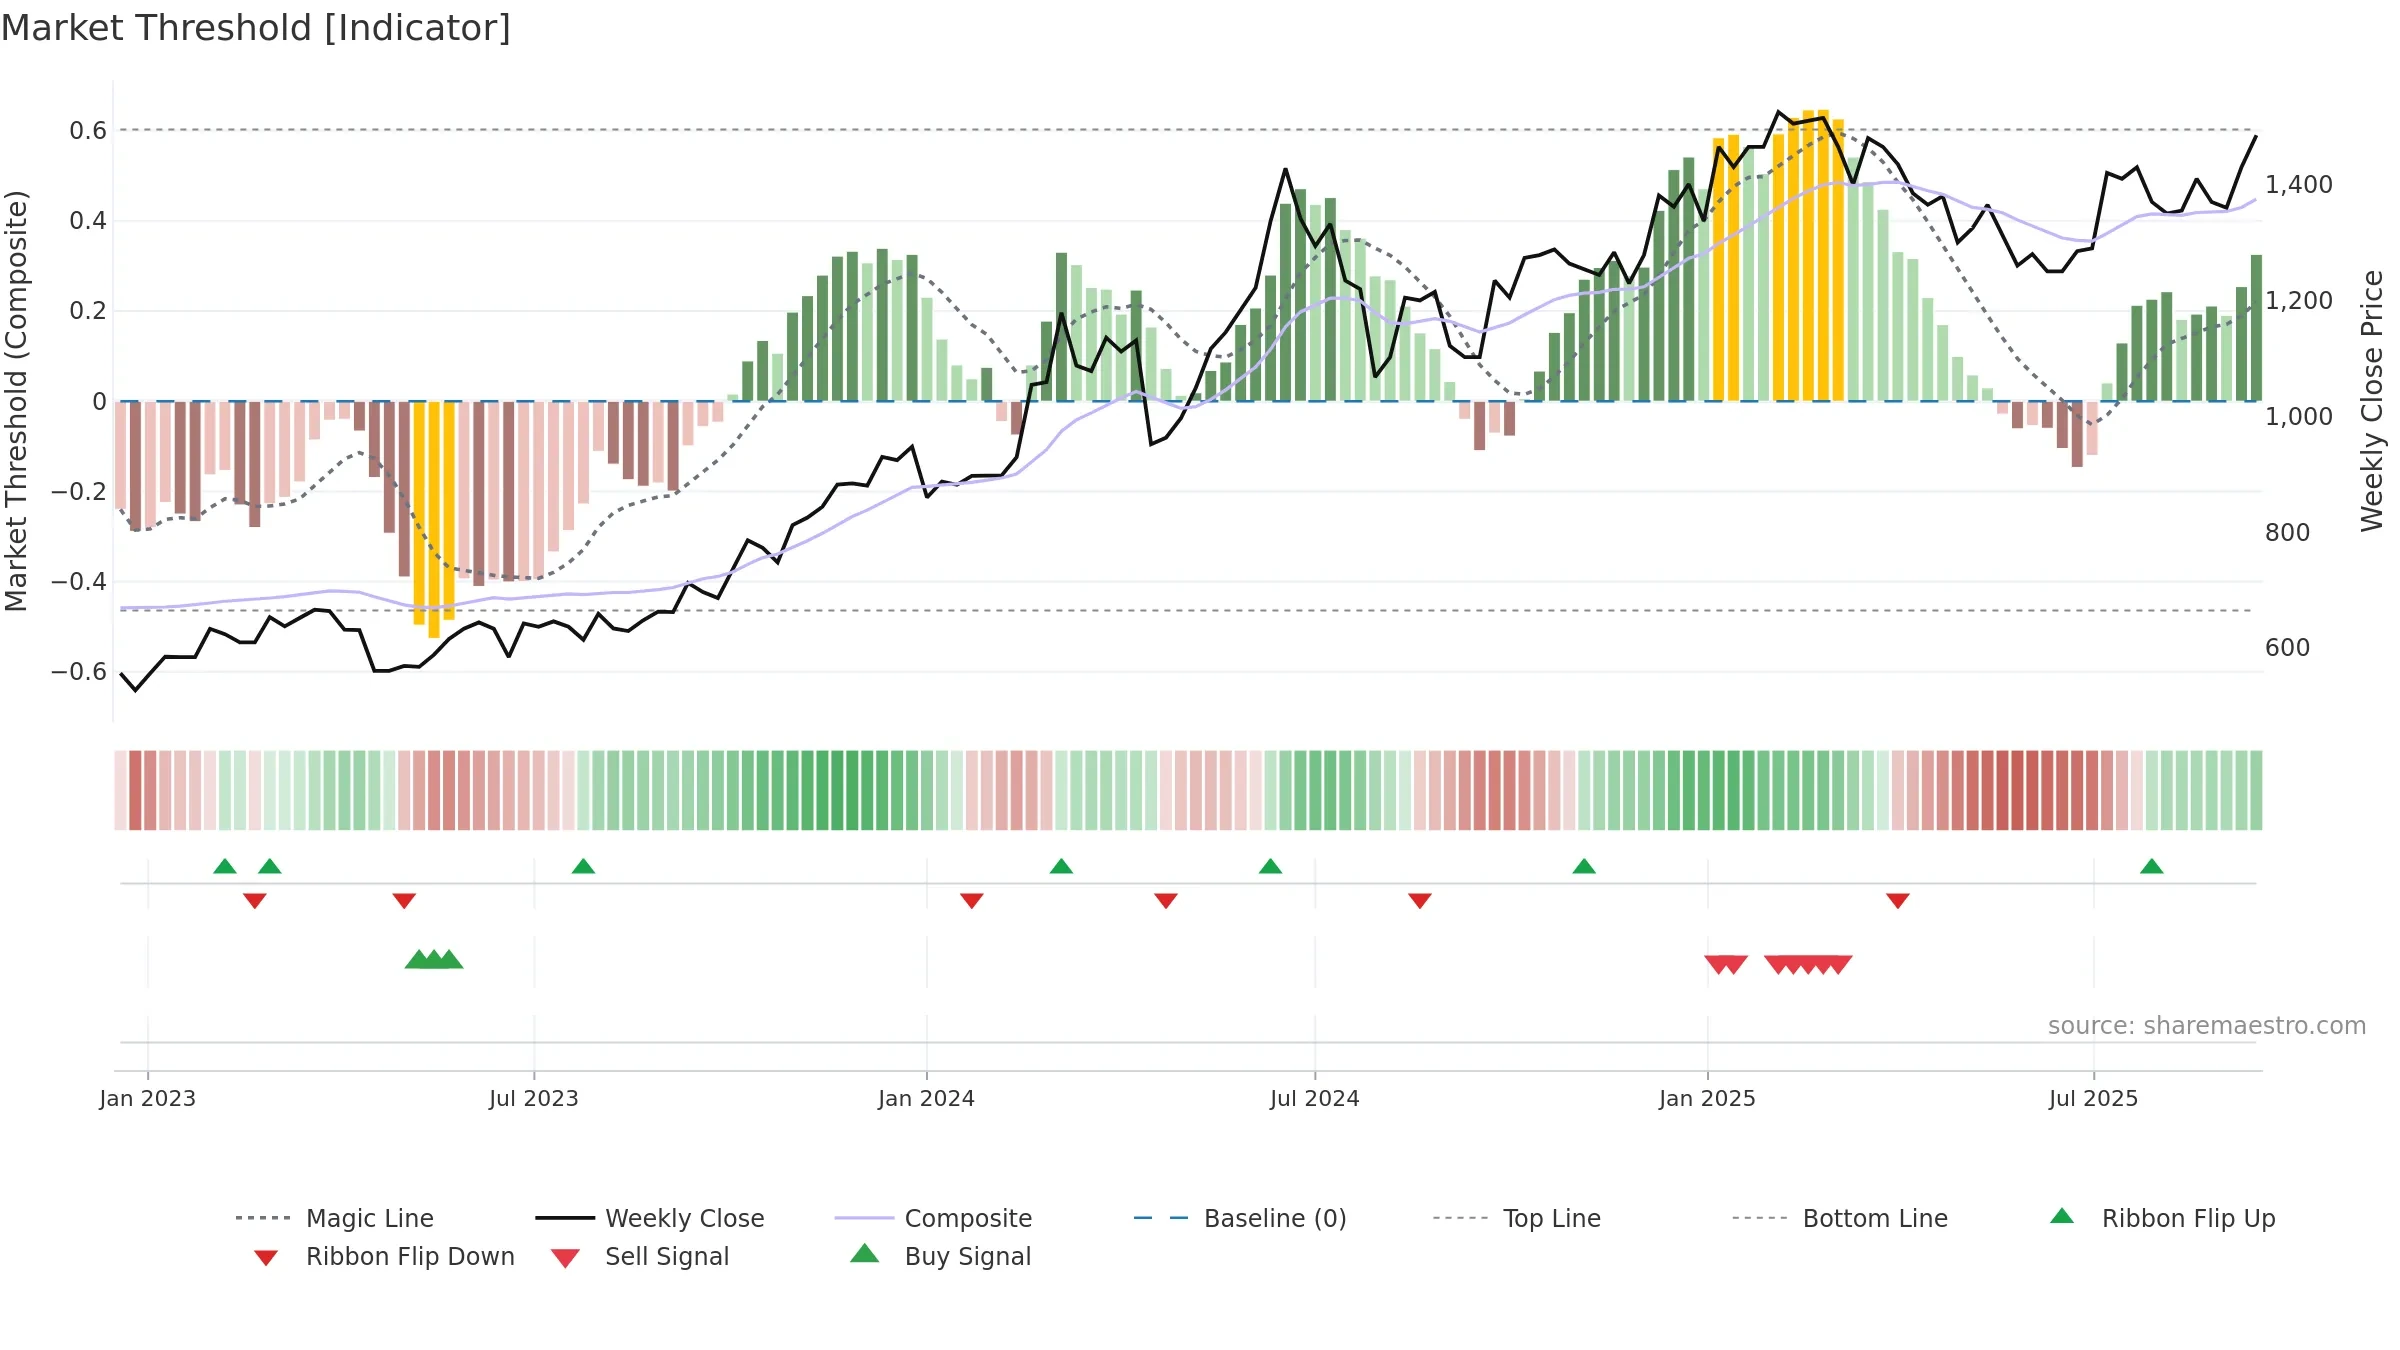Image resolution: width=2400 pixels, height=1350 pixels.
Task: Click the Jul 2024 x-axis label
Action: coord(1315,1099)
